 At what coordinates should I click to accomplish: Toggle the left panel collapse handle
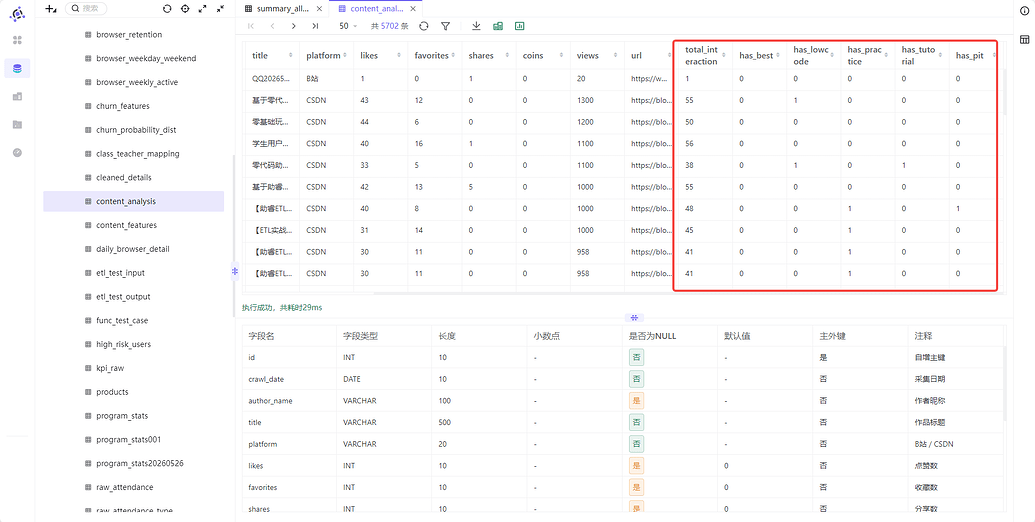(x=234, y=271)
